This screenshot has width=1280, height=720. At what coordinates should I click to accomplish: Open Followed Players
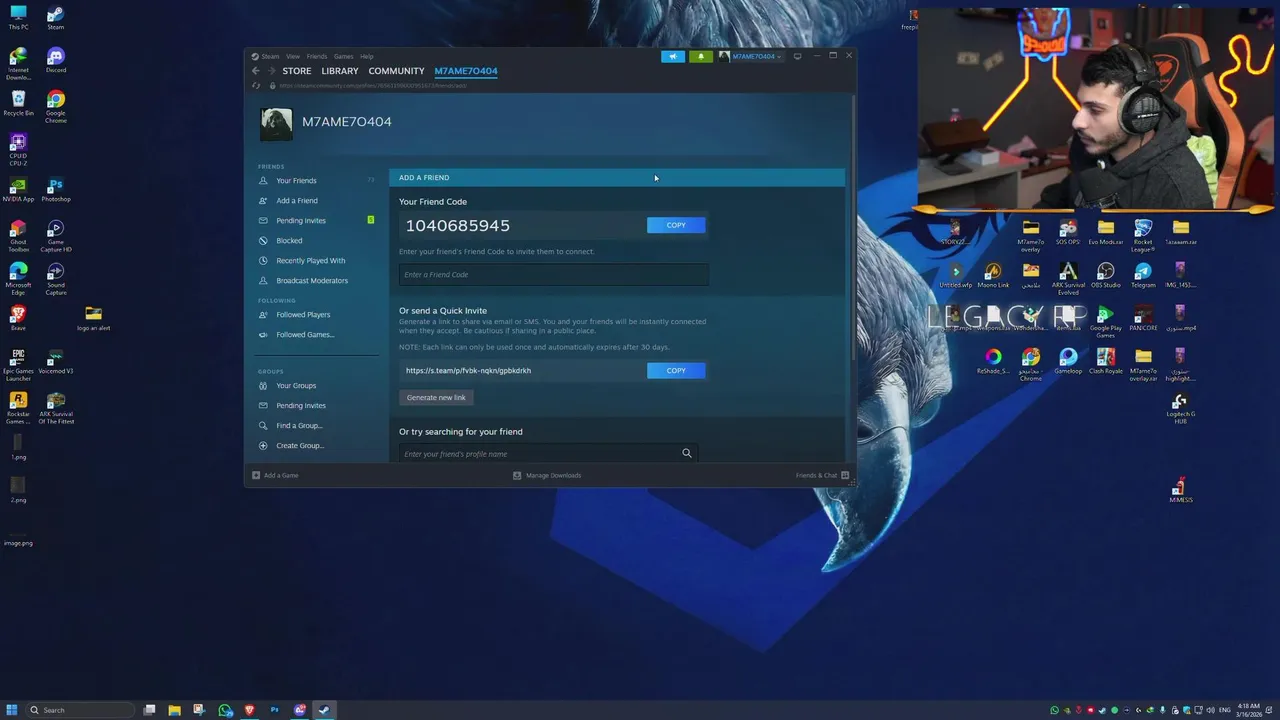(303, 315)
